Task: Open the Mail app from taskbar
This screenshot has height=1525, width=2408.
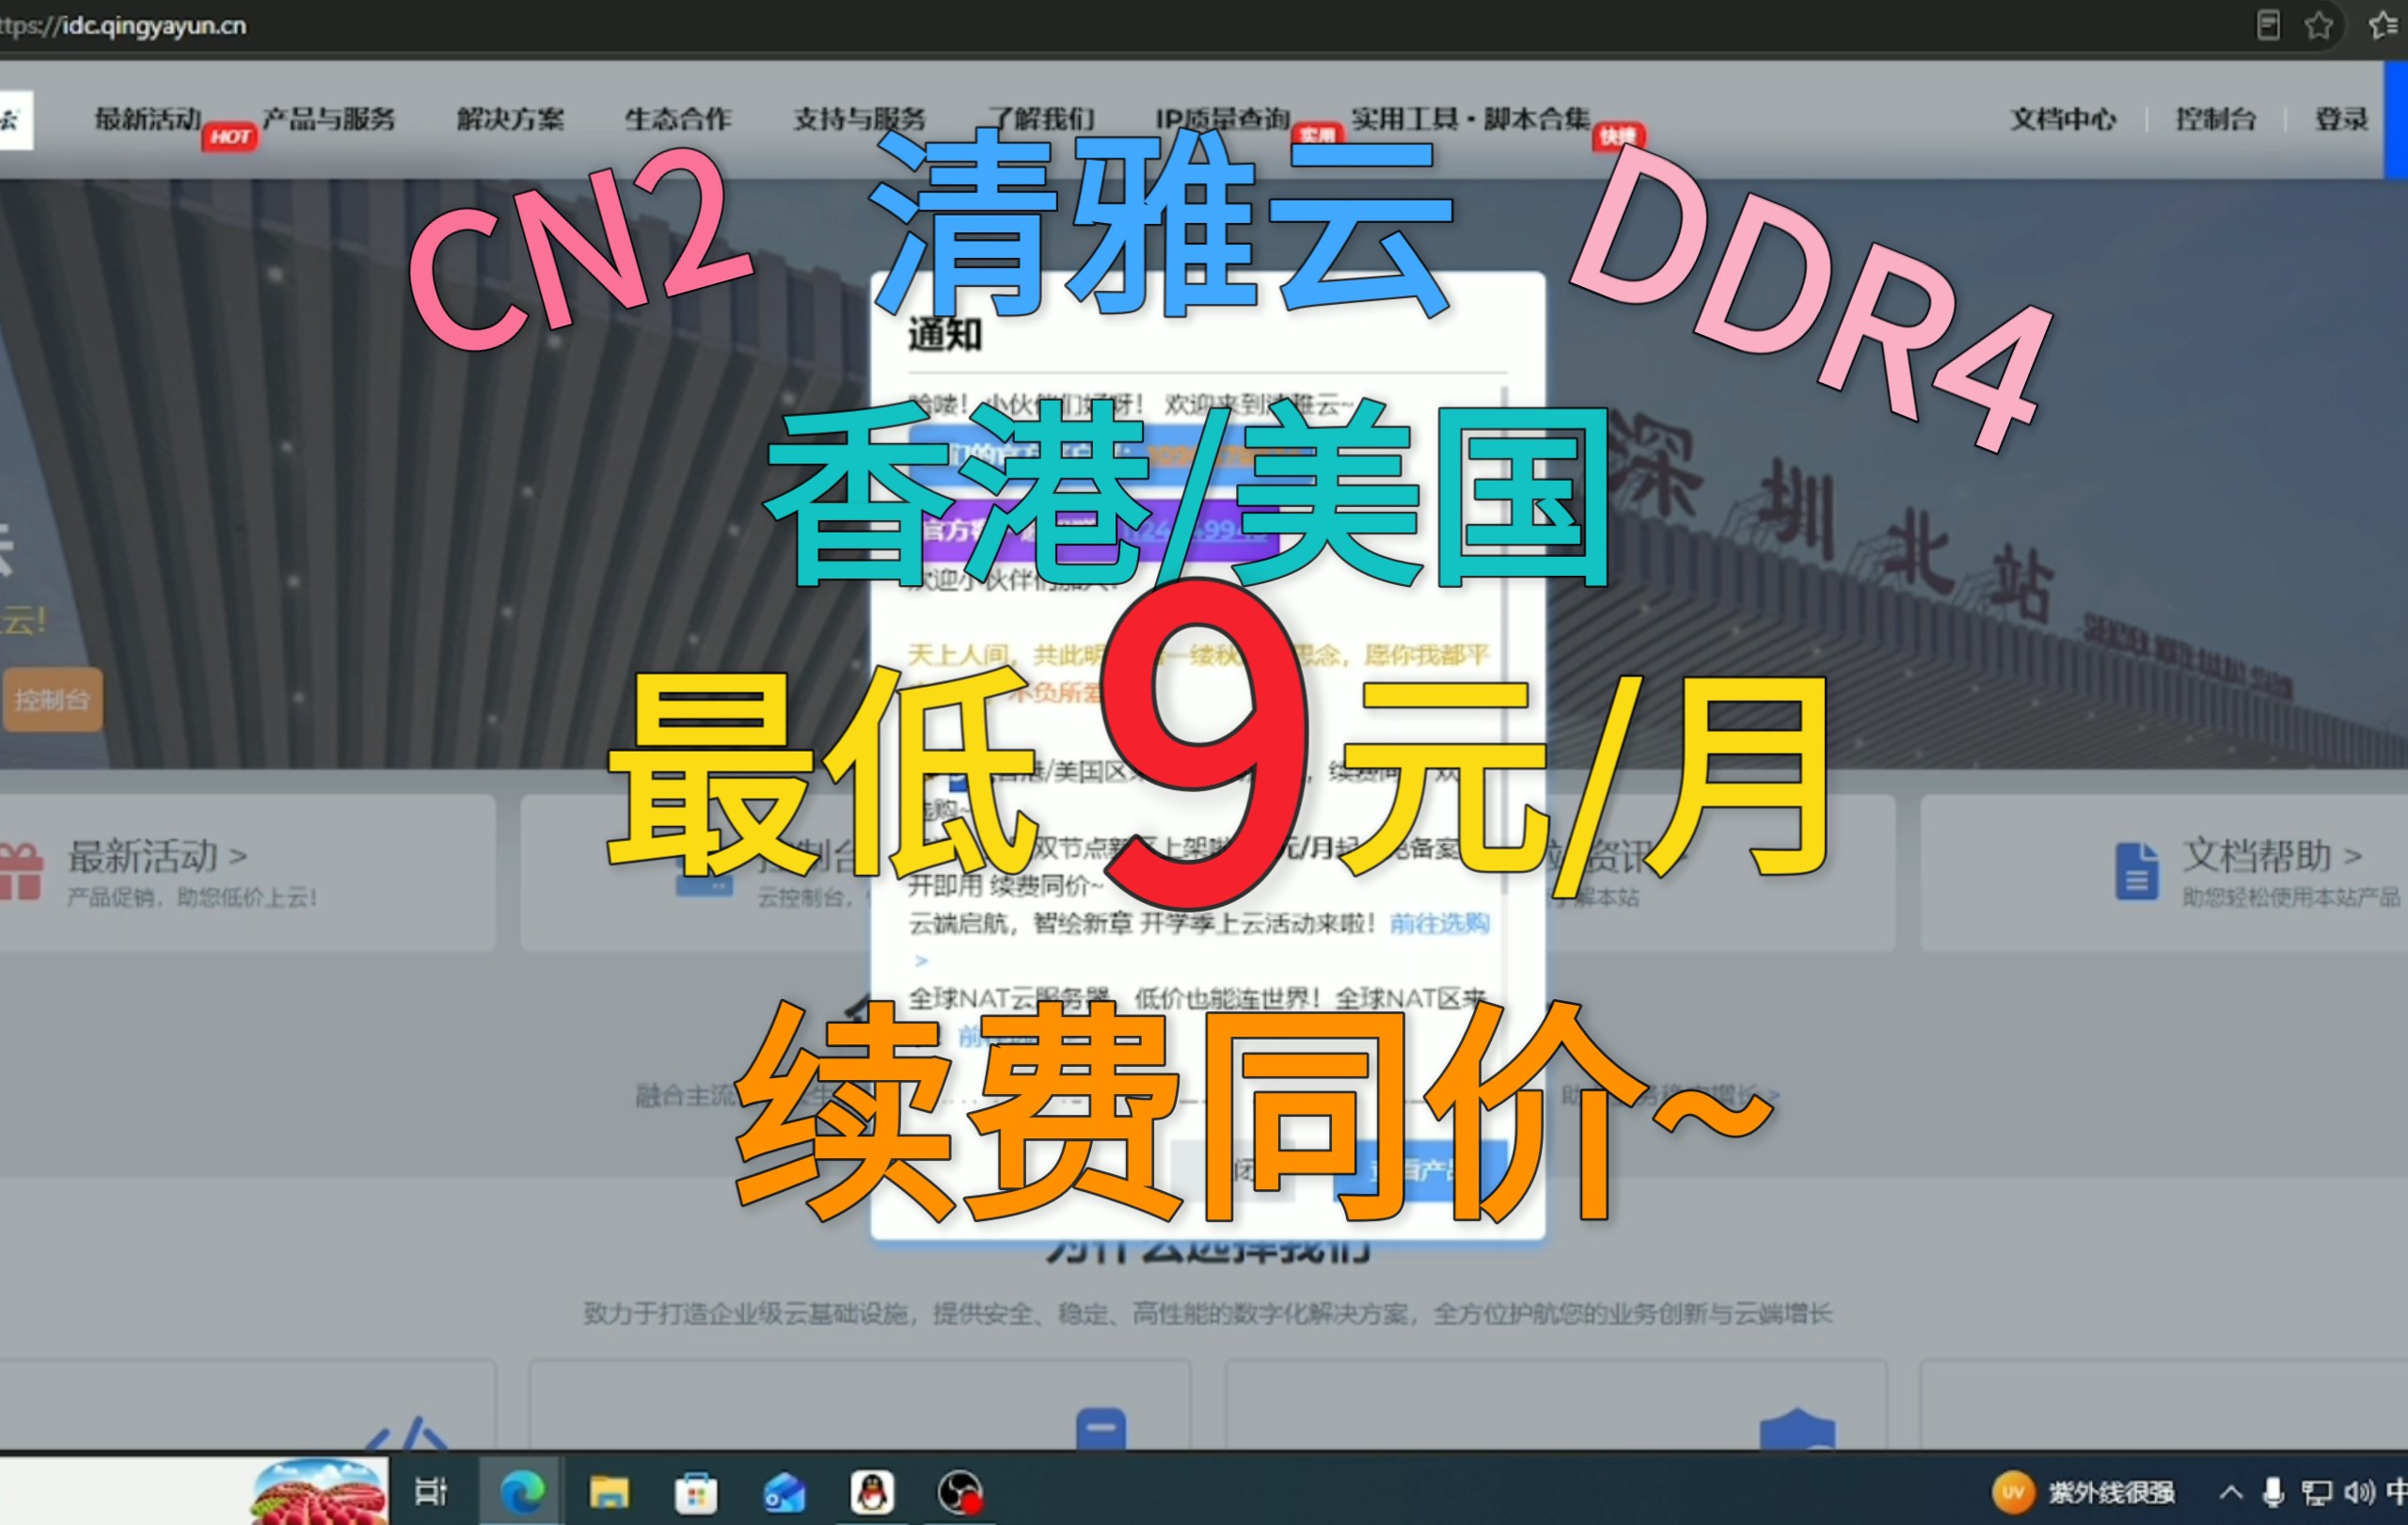Action: (784, 1492)
